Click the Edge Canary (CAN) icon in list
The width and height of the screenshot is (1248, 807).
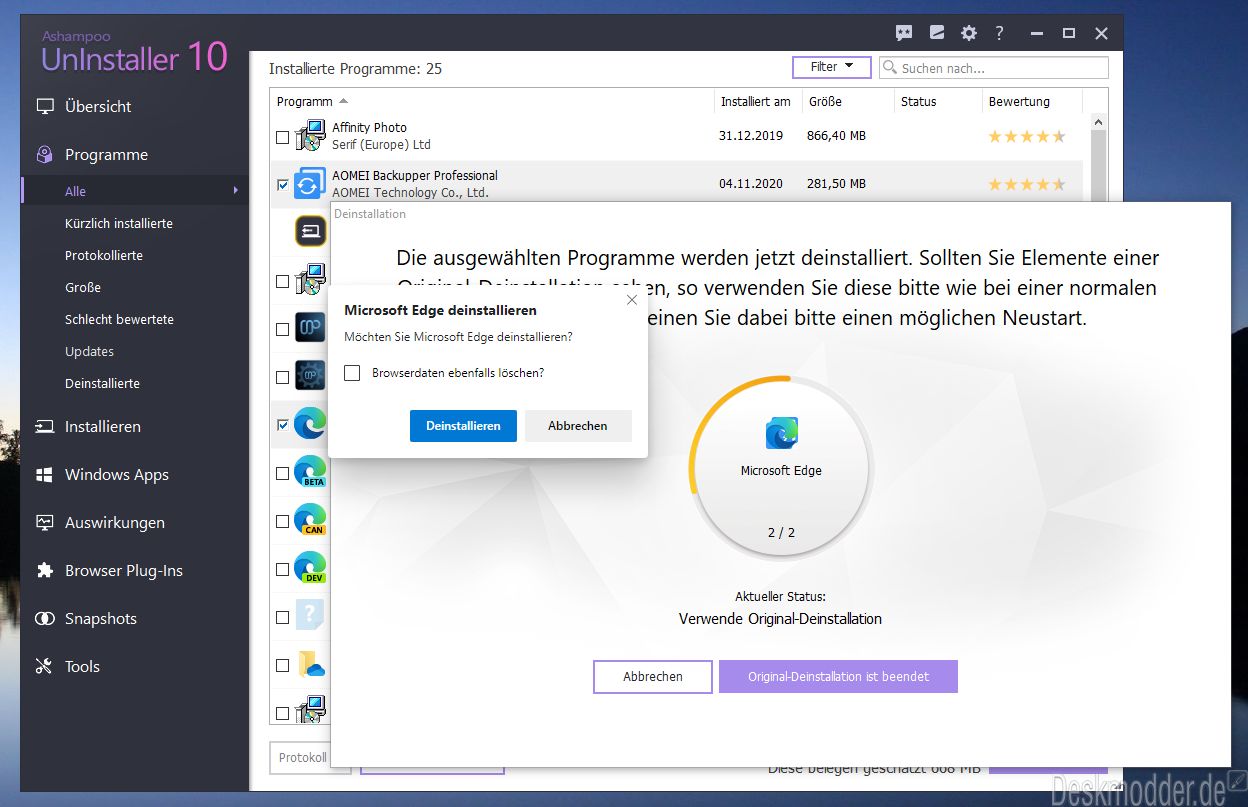[311, 520]
